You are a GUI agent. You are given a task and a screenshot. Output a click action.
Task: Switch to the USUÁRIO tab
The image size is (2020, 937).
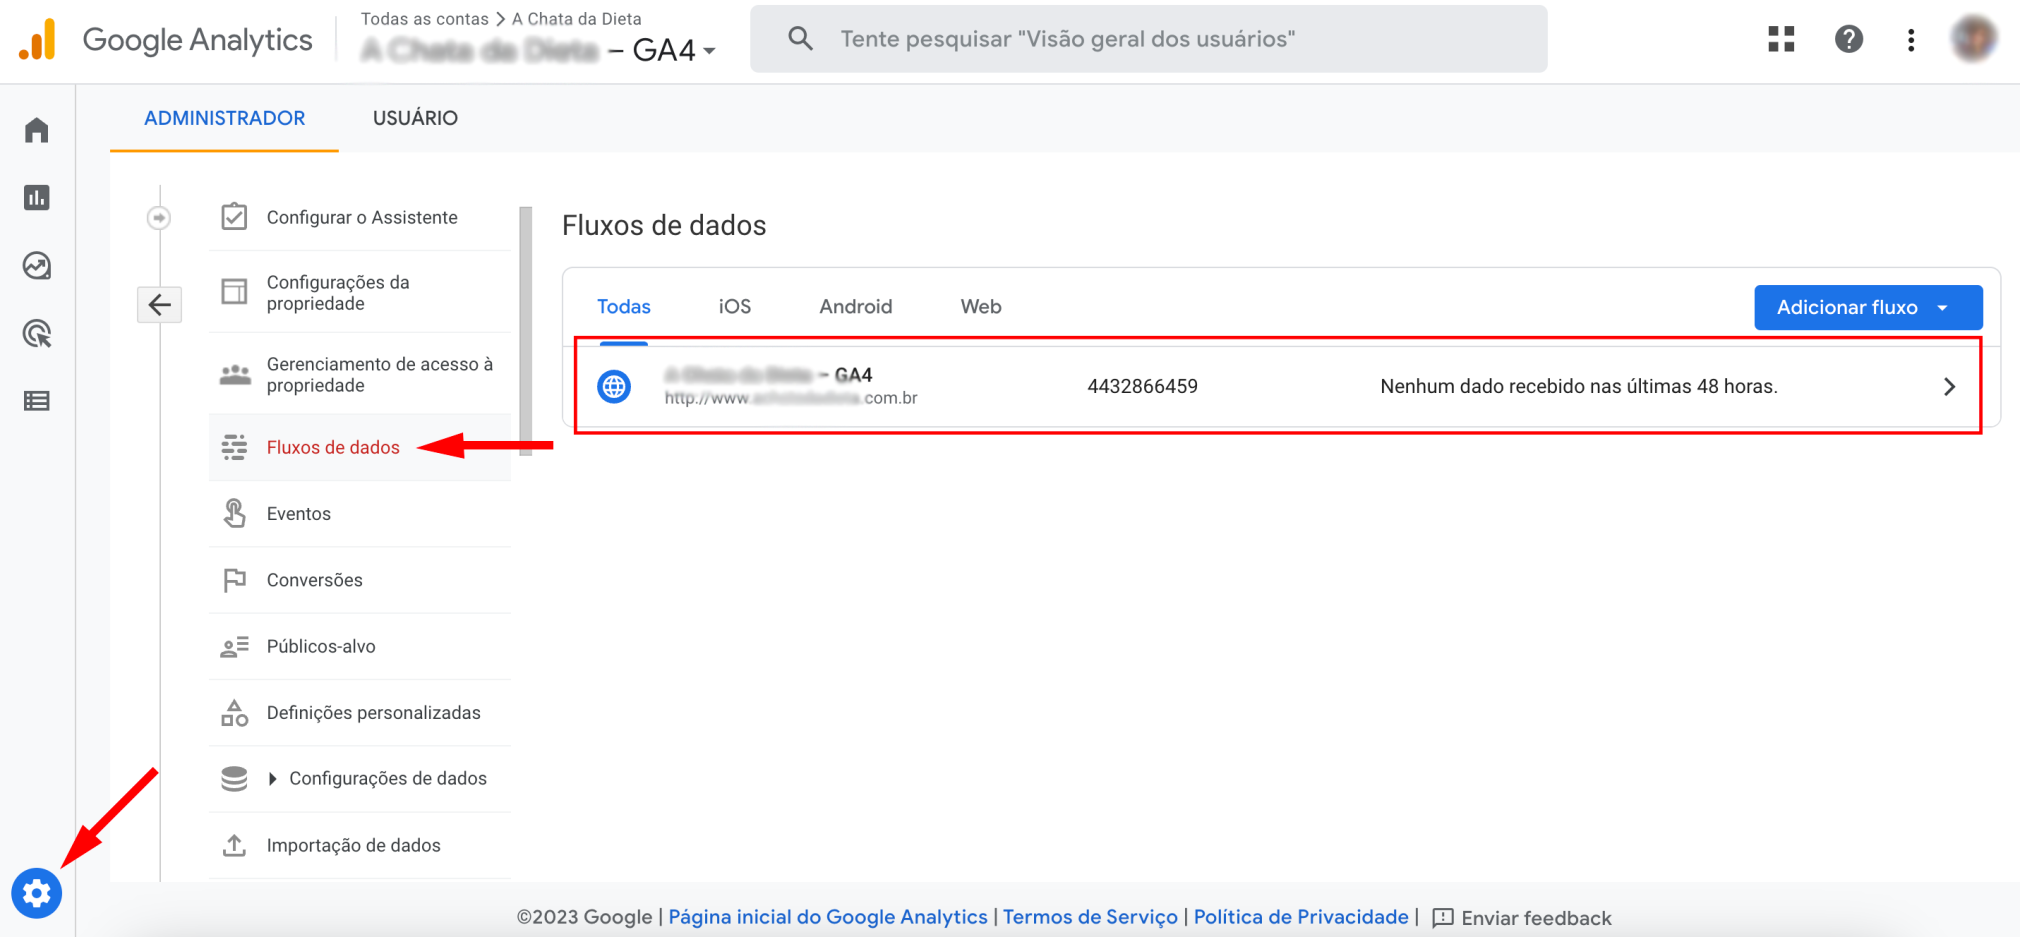[x=415, y=118]
